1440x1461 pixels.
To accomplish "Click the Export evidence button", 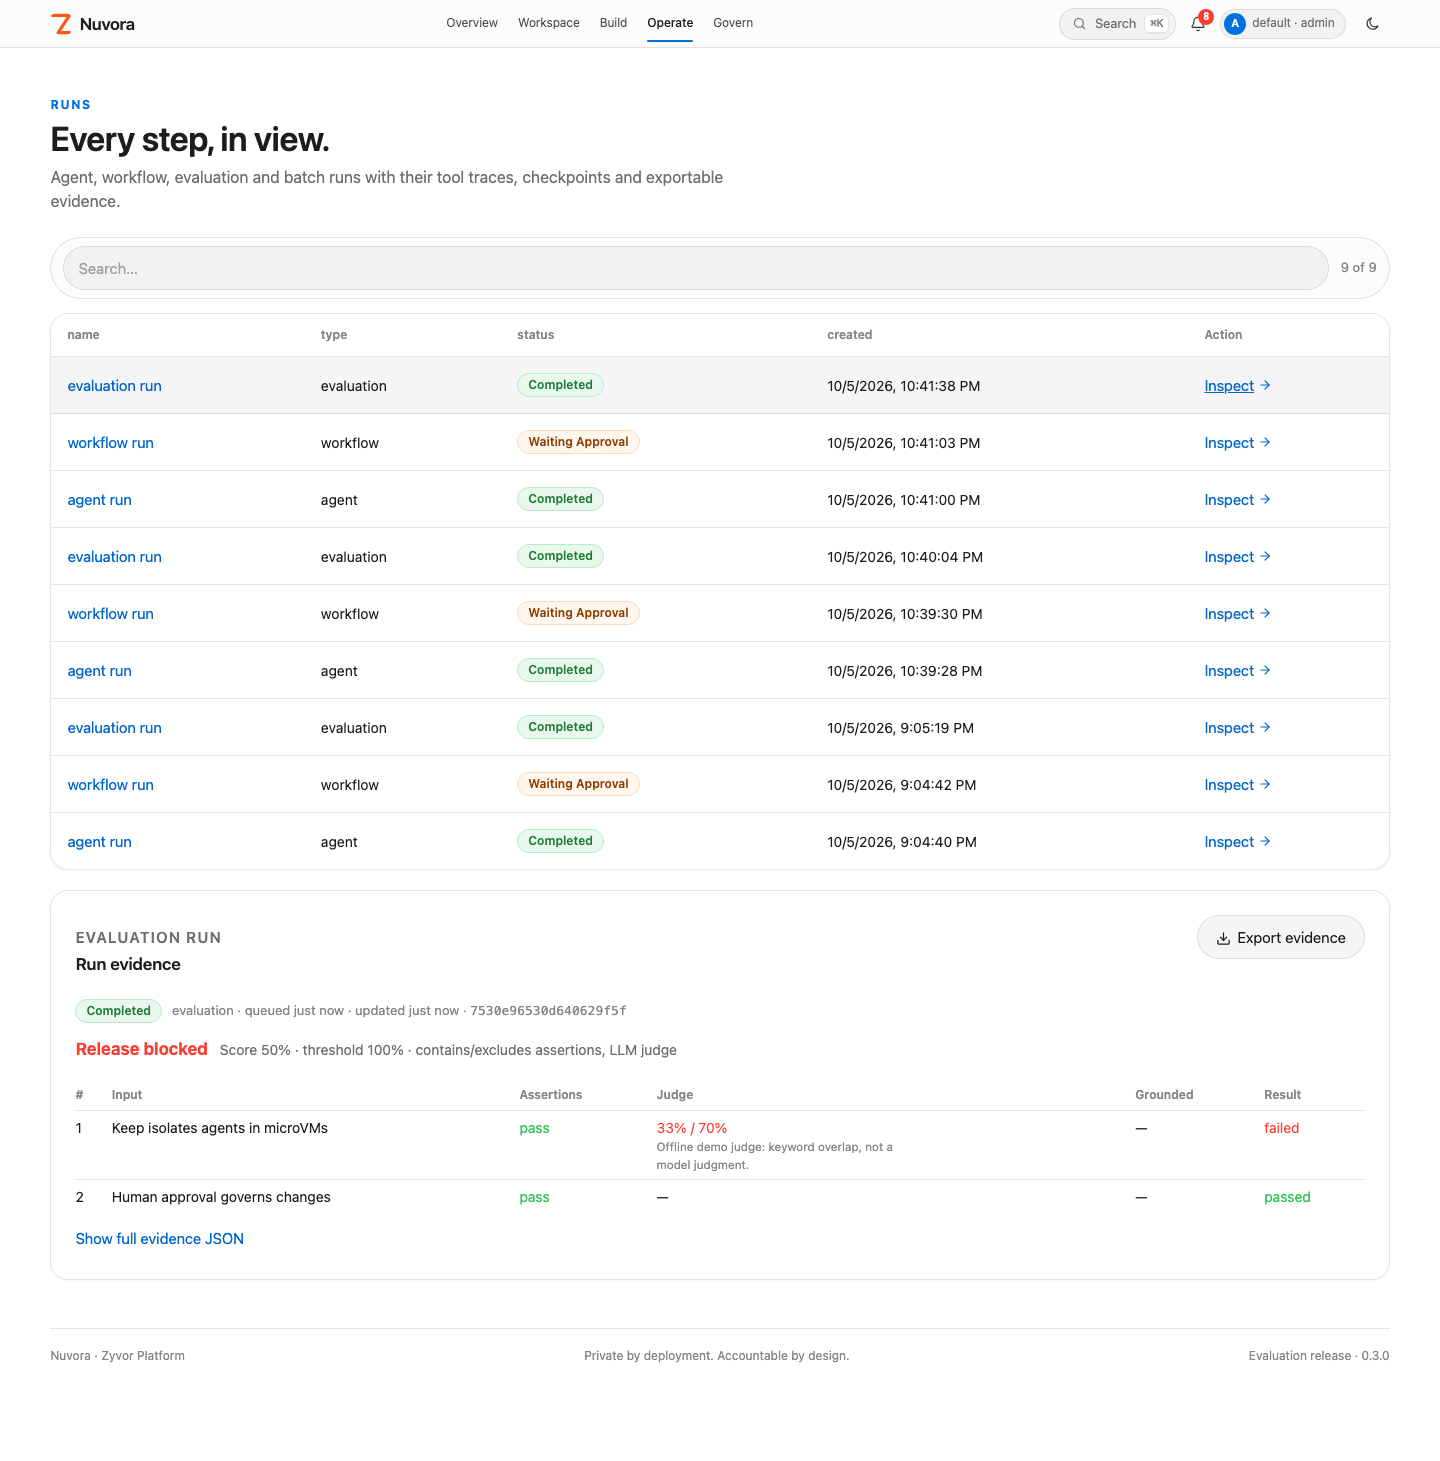I will point(1281,938).
